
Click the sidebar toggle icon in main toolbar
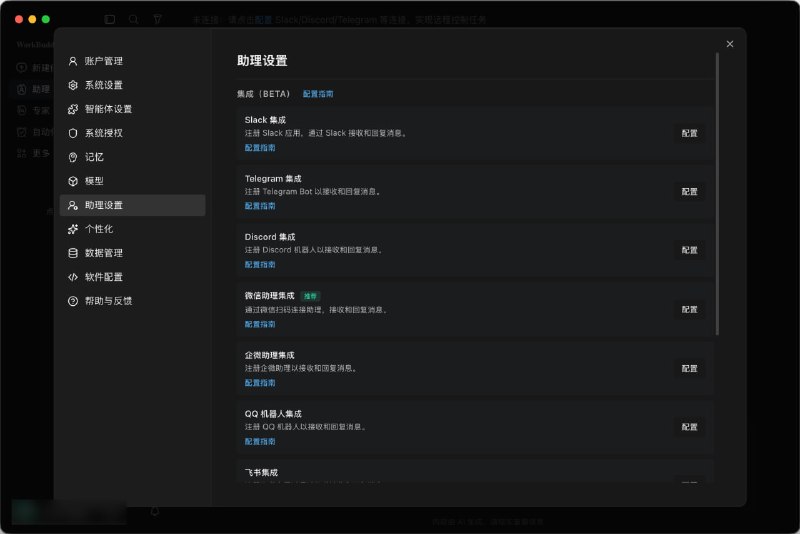point(110,19)
